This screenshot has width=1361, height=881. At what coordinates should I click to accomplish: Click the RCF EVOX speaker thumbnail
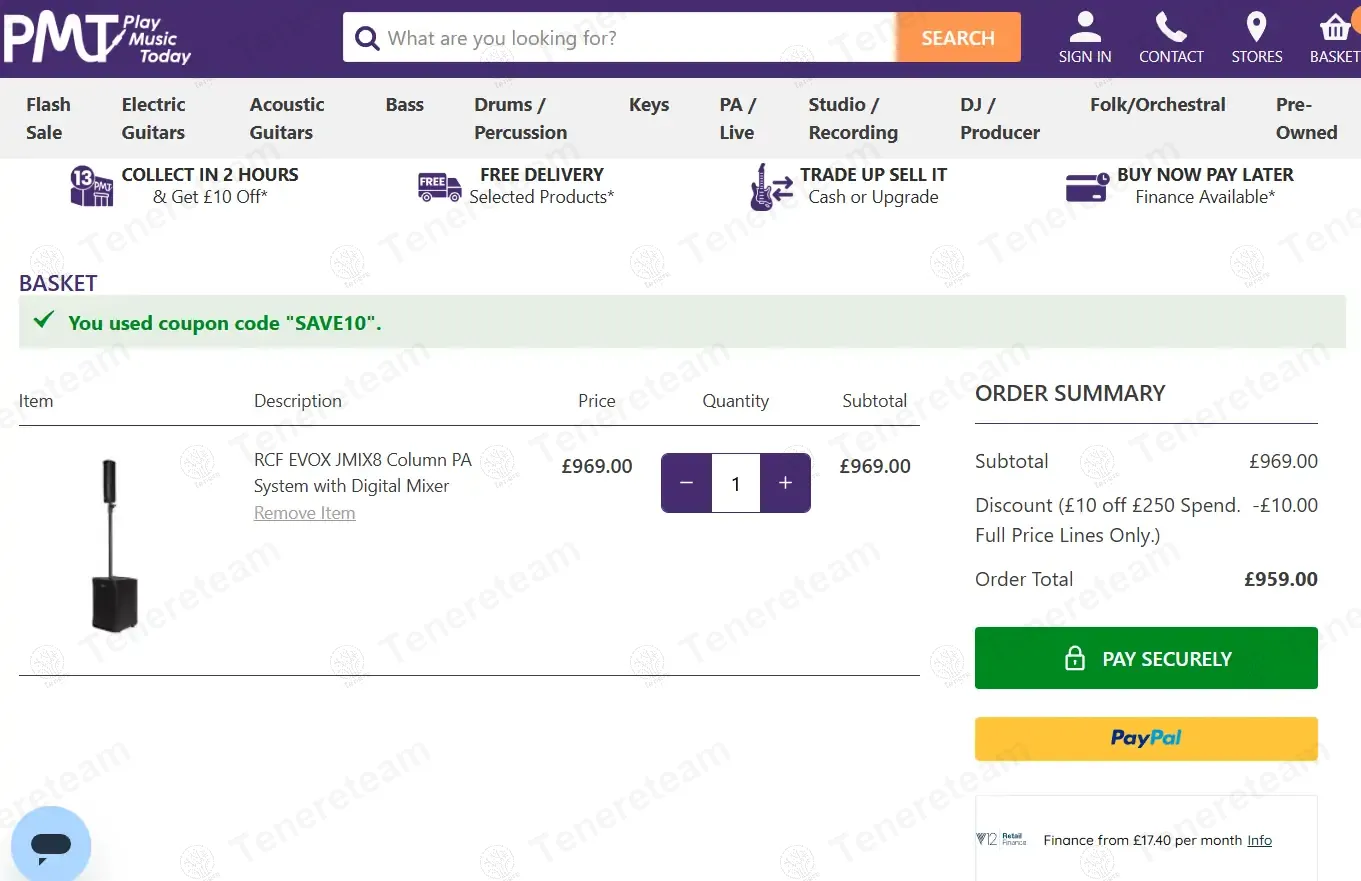coord(113,545)
